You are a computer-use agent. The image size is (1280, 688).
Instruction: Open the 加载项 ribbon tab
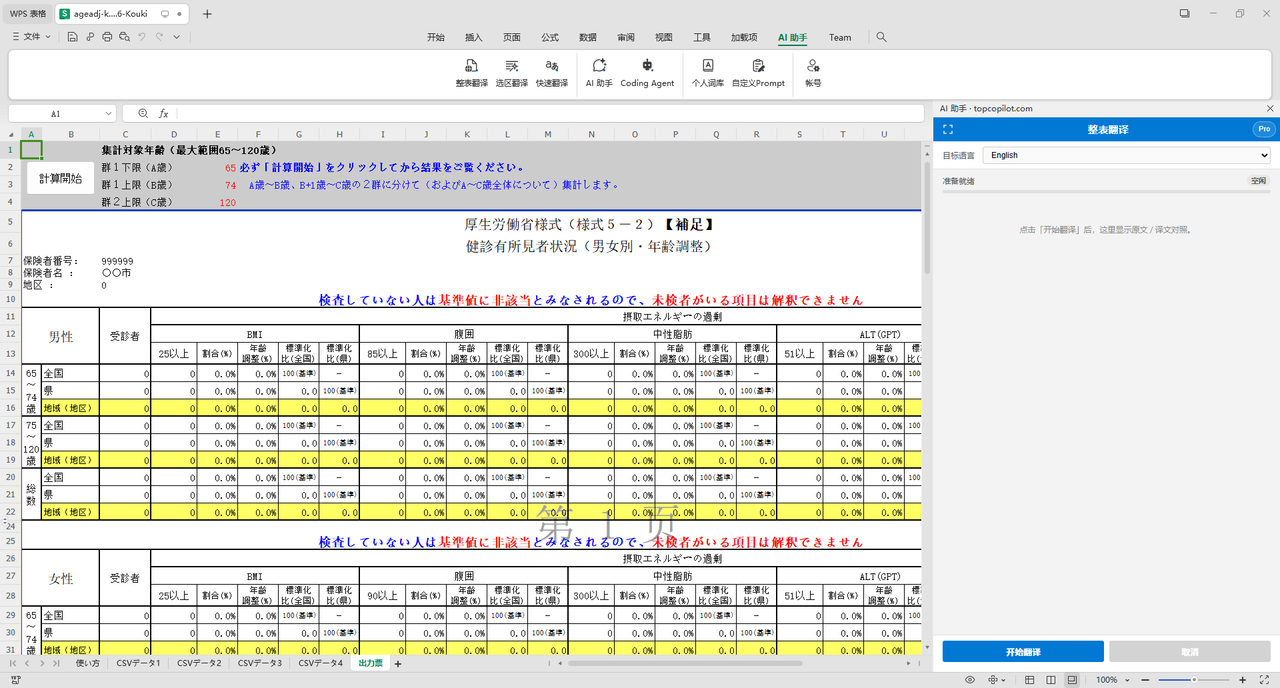click(744, 37)
